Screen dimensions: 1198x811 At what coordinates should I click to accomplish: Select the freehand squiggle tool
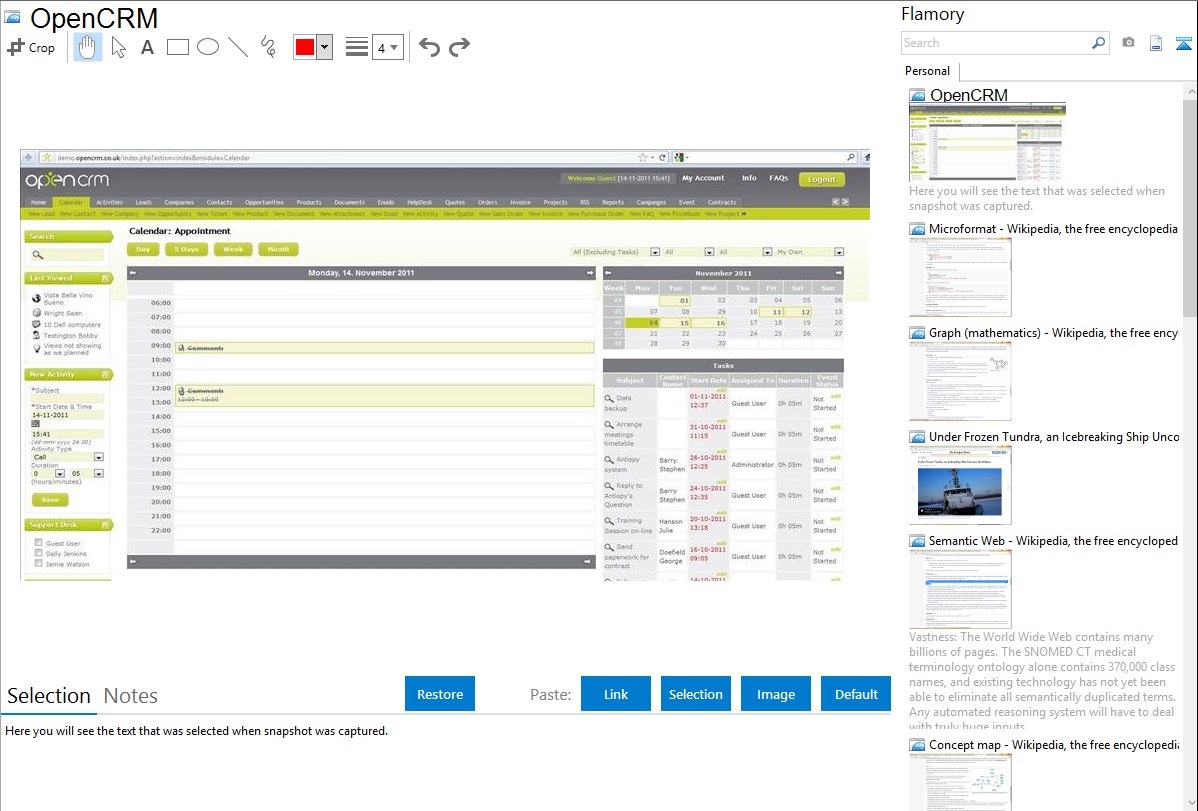click(x=267, y=47)
